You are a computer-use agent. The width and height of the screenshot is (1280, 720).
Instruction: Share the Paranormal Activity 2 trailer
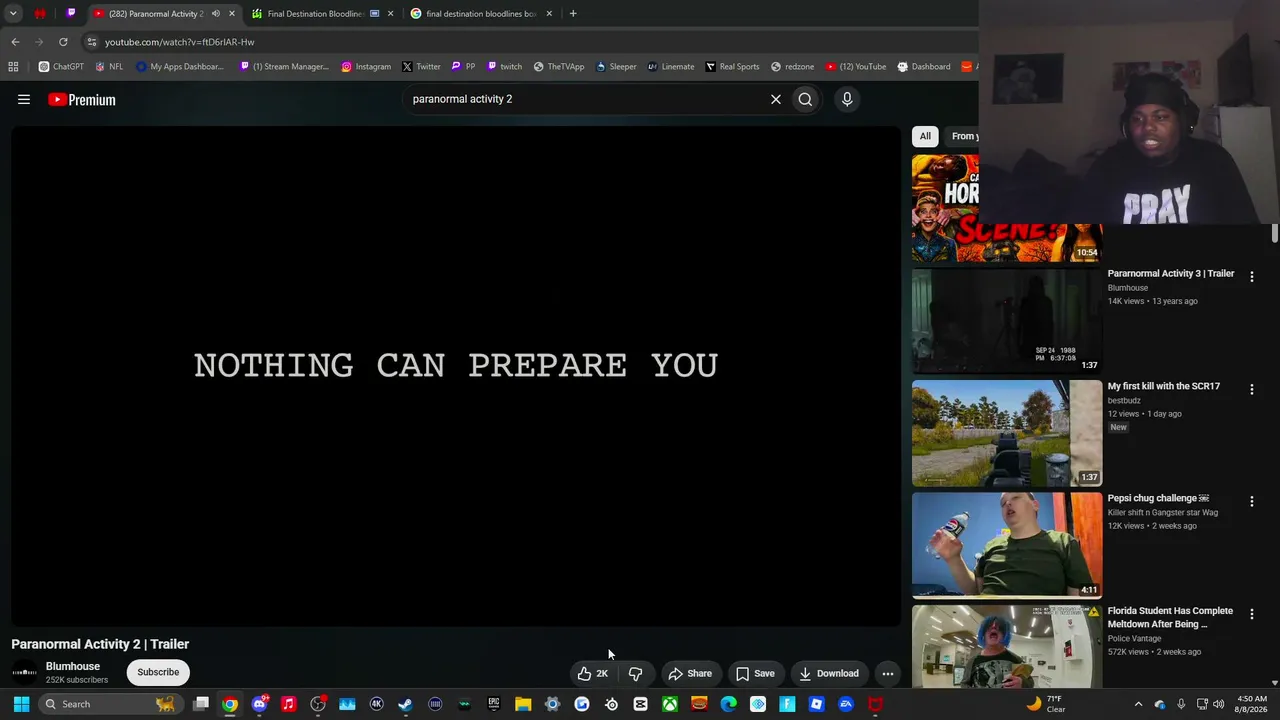[690, 673]
